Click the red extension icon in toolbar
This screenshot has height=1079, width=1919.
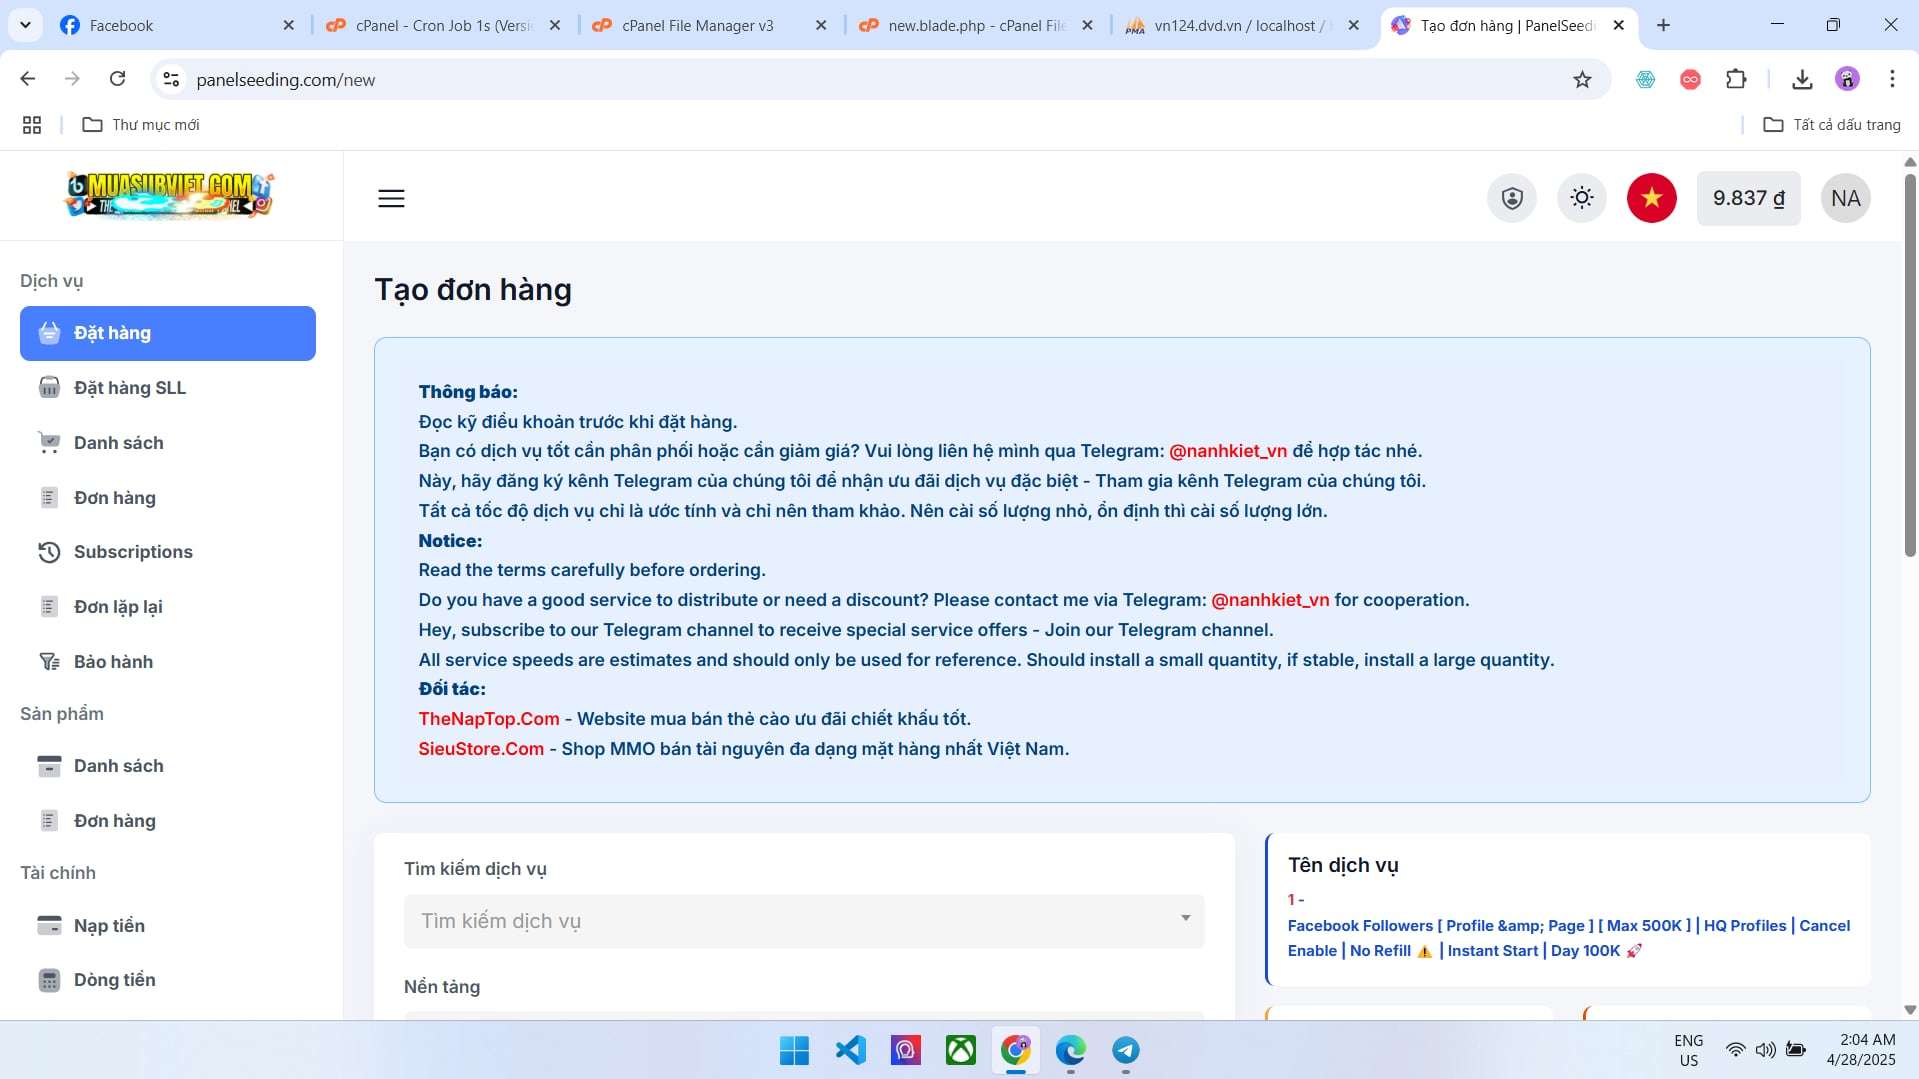point(1690,79)
